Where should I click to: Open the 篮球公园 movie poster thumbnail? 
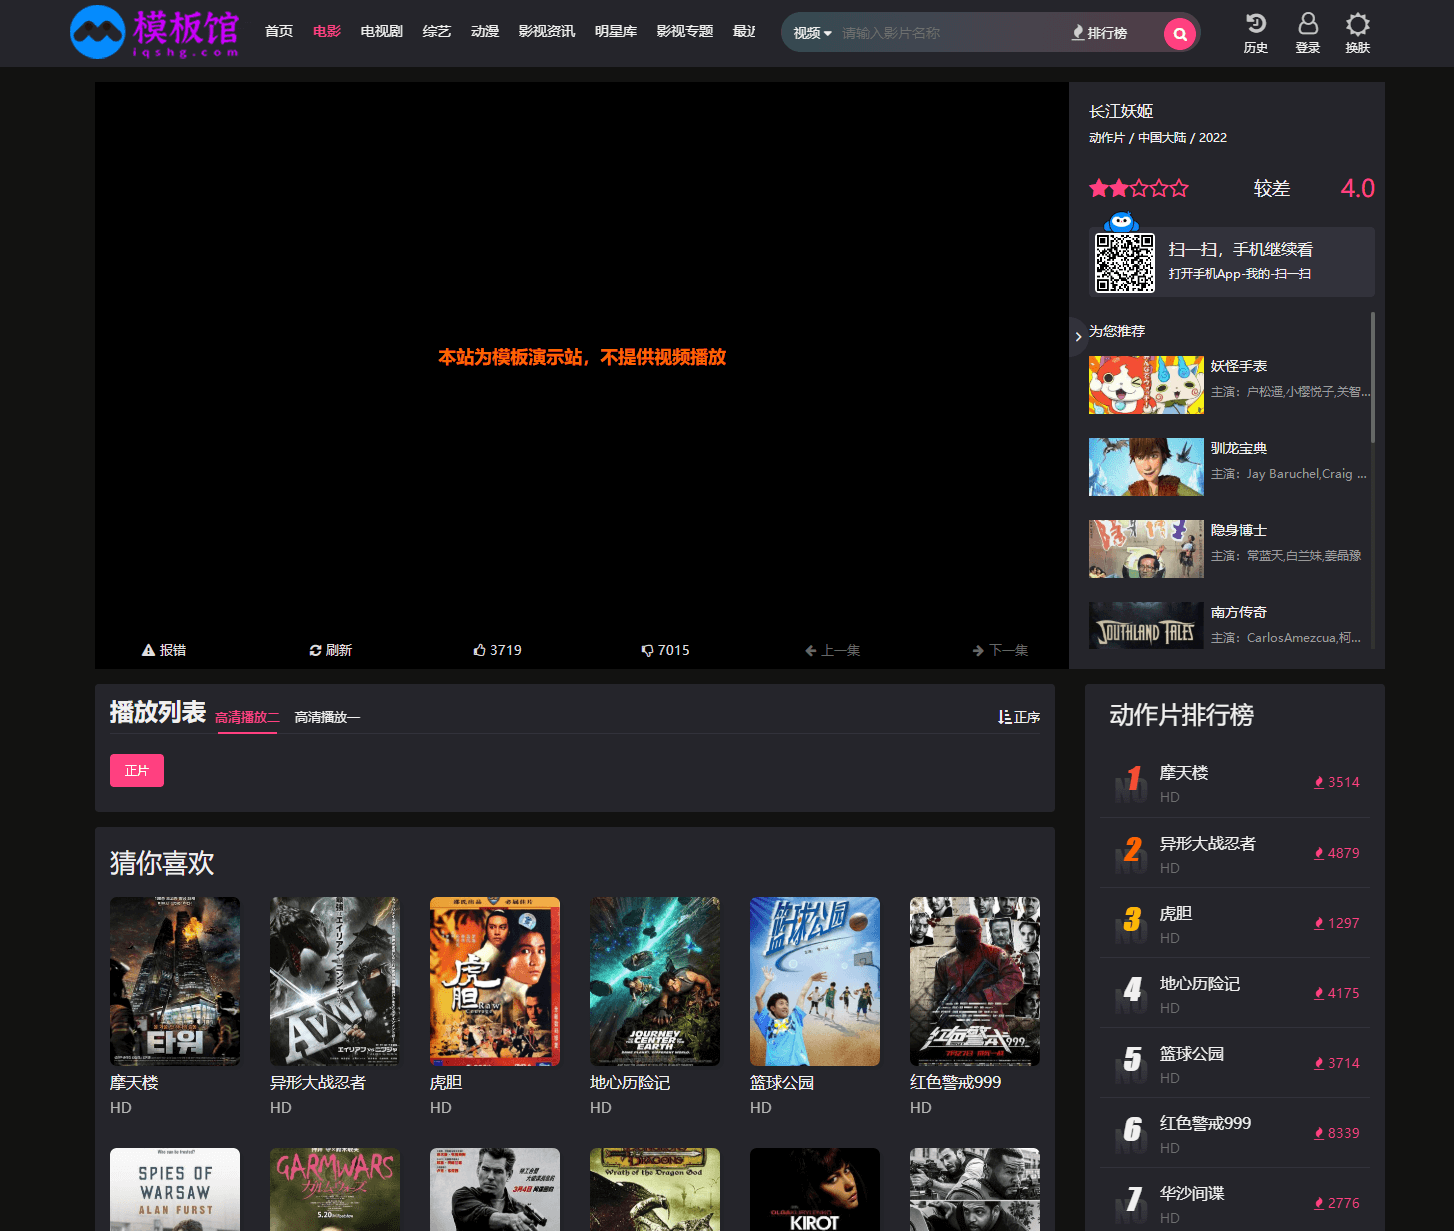(814, 981)
